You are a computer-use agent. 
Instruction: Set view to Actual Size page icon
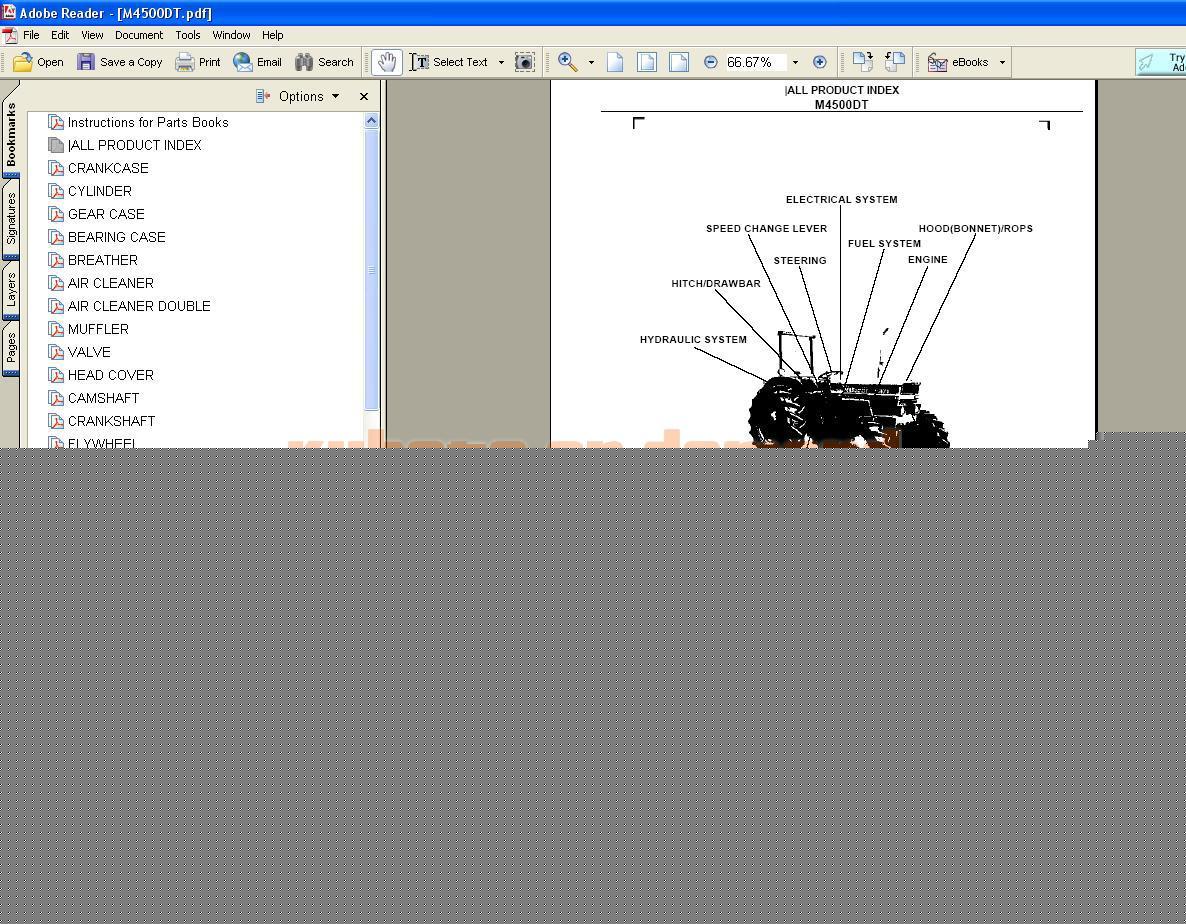(x=615, y=62)
